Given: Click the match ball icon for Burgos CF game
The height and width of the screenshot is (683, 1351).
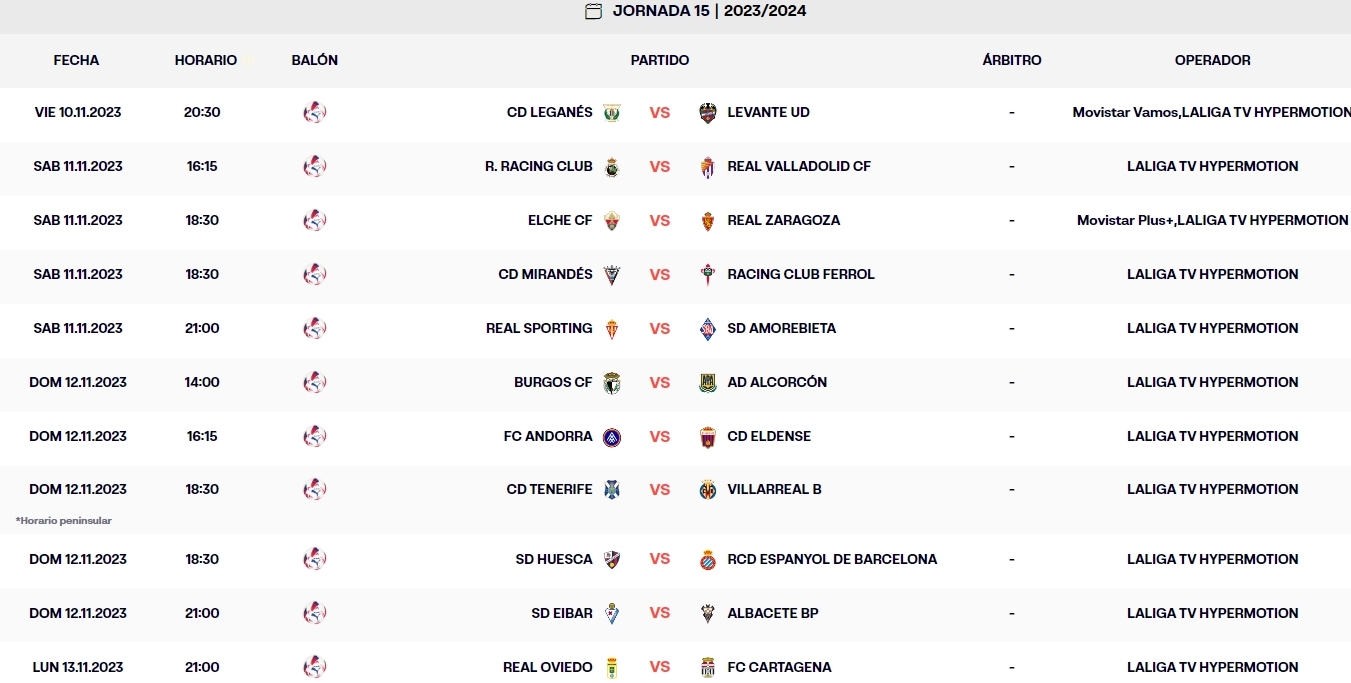Looking at the screenshot, I should pyautogui.click(x=315, y=382).
